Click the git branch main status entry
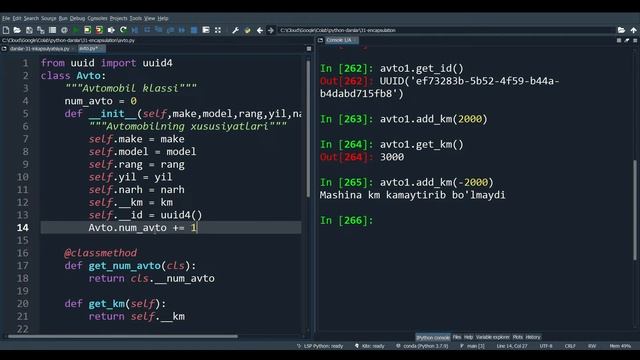The height and width of the screenshot is (360, 640). click(472, 346)
